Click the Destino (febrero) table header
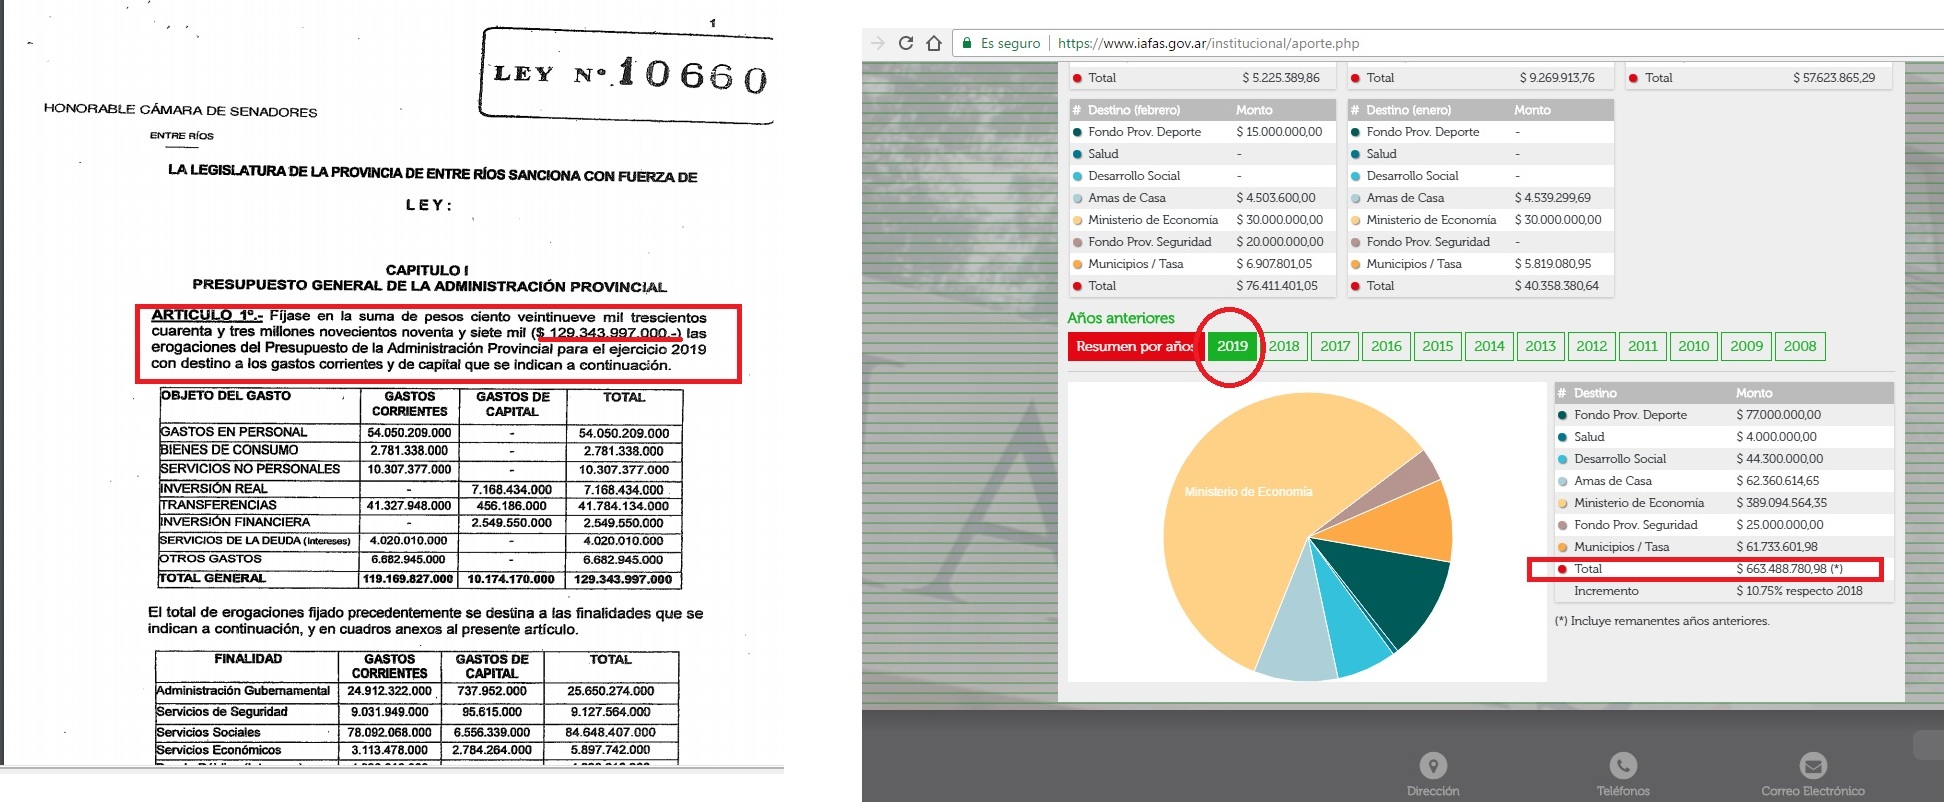Viewport: 1944px width, 802px height. pos(1134,110)
